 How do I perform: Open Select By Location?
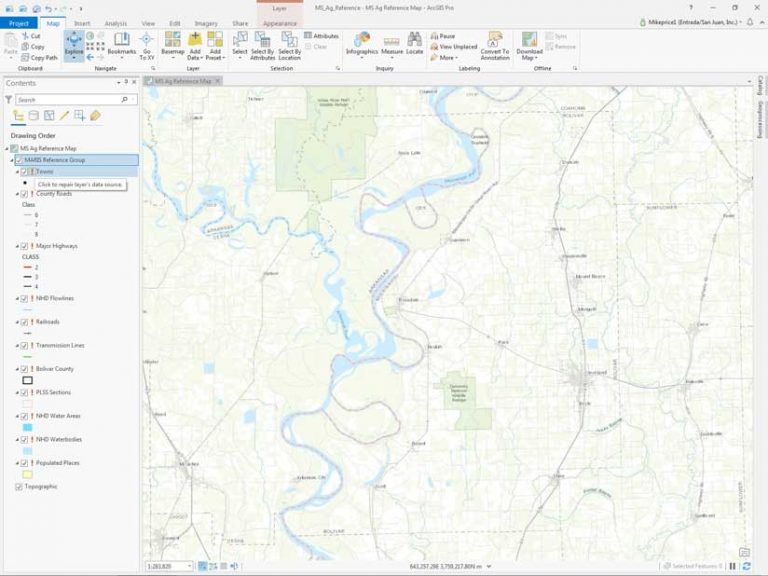tap(289, 46)
